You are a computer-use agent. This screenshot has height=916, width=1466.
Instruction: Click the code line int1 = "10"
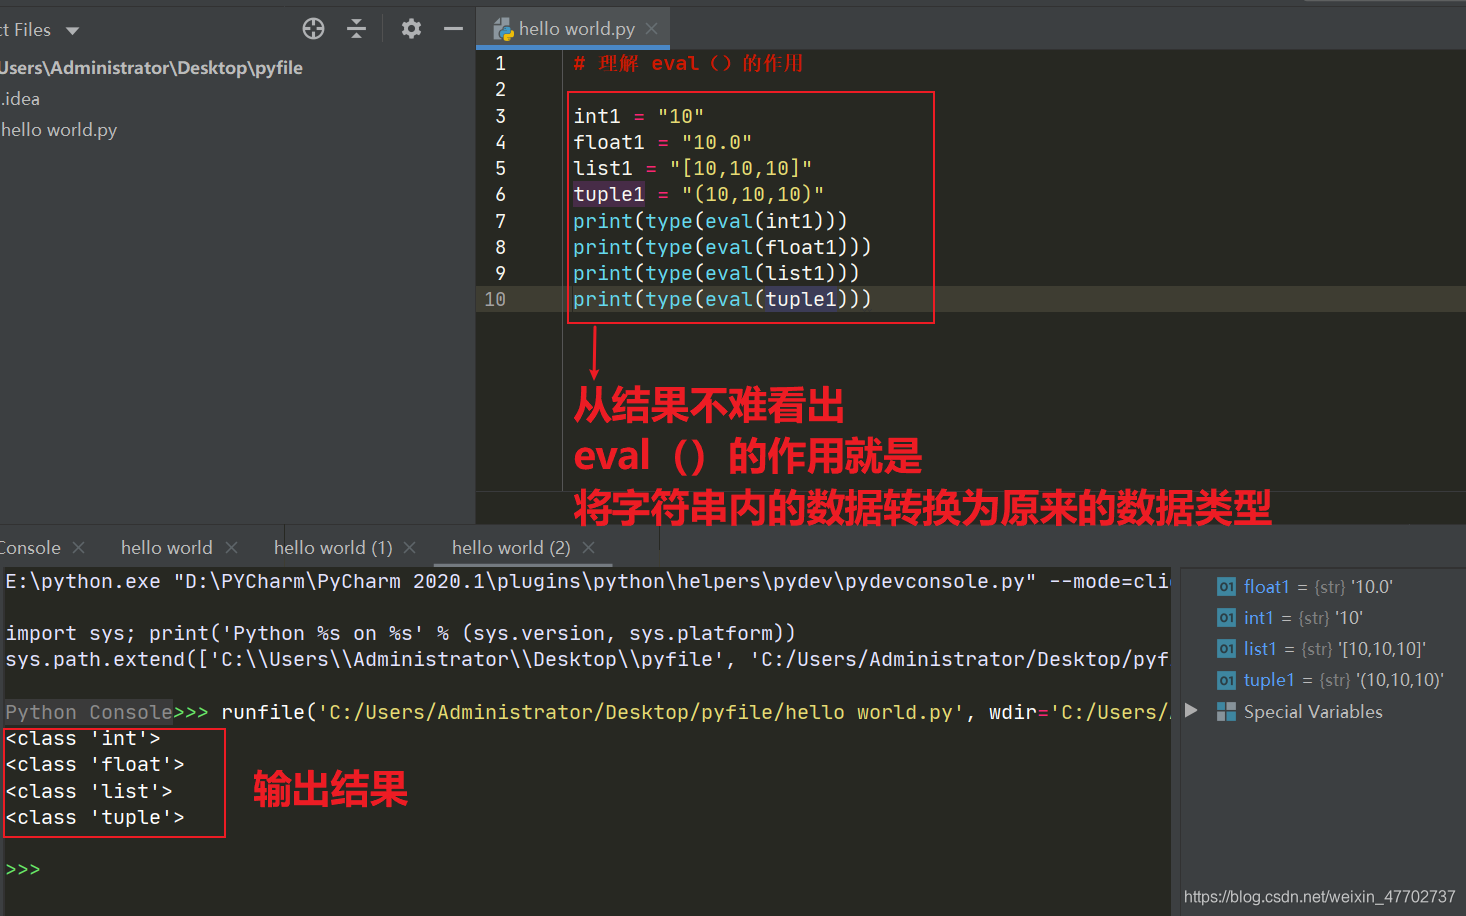click(638, 116)
